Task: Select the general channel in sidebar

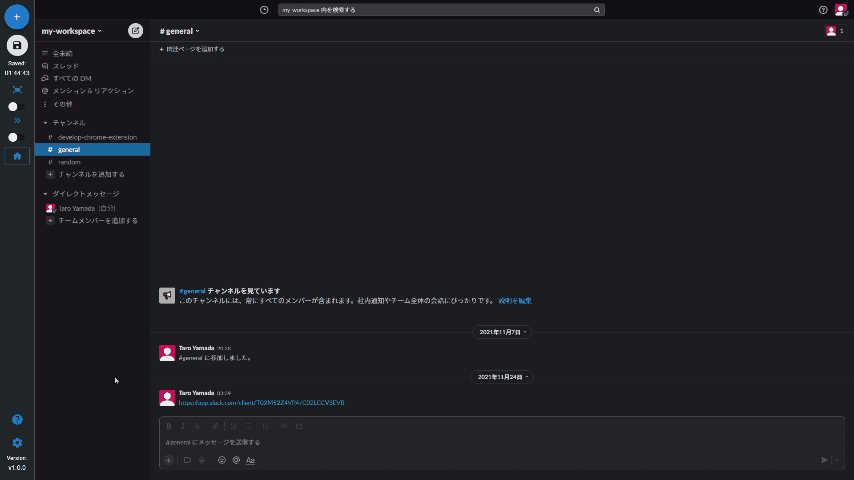Action: pos(93,149)
